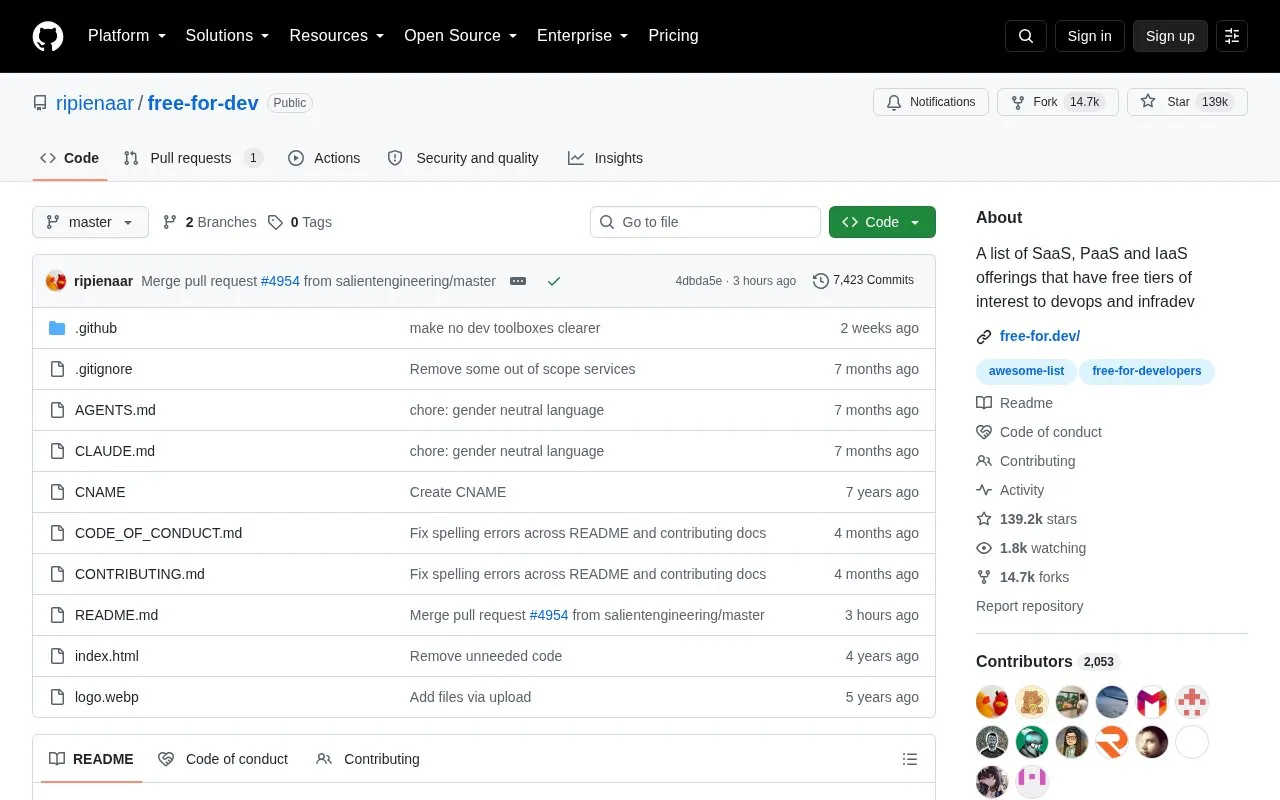
Task: Open the first contributor avatar
Action: 992,702
